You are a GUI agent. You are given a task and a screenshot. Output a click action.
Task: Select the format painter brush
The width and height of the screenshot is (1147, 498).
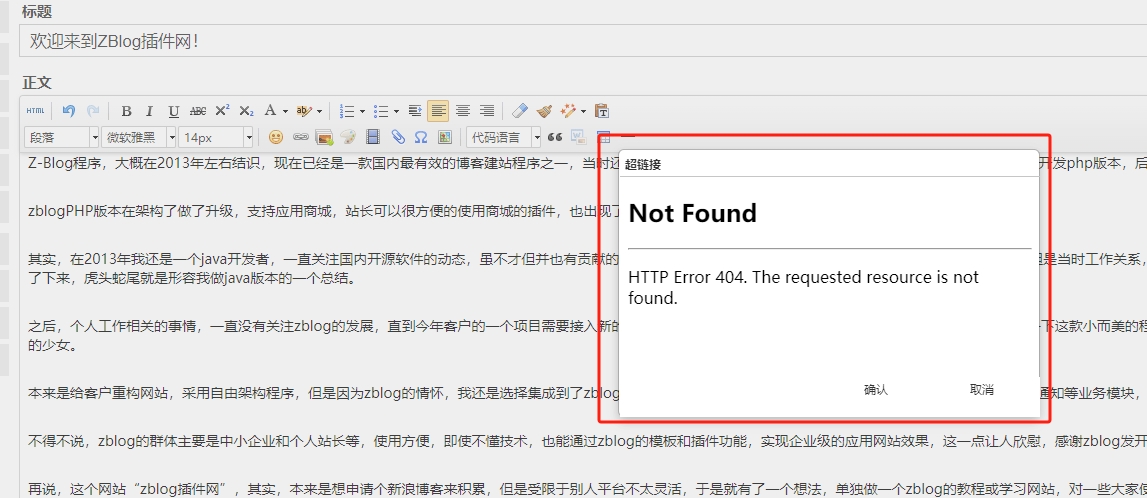(x=544, y=111)
